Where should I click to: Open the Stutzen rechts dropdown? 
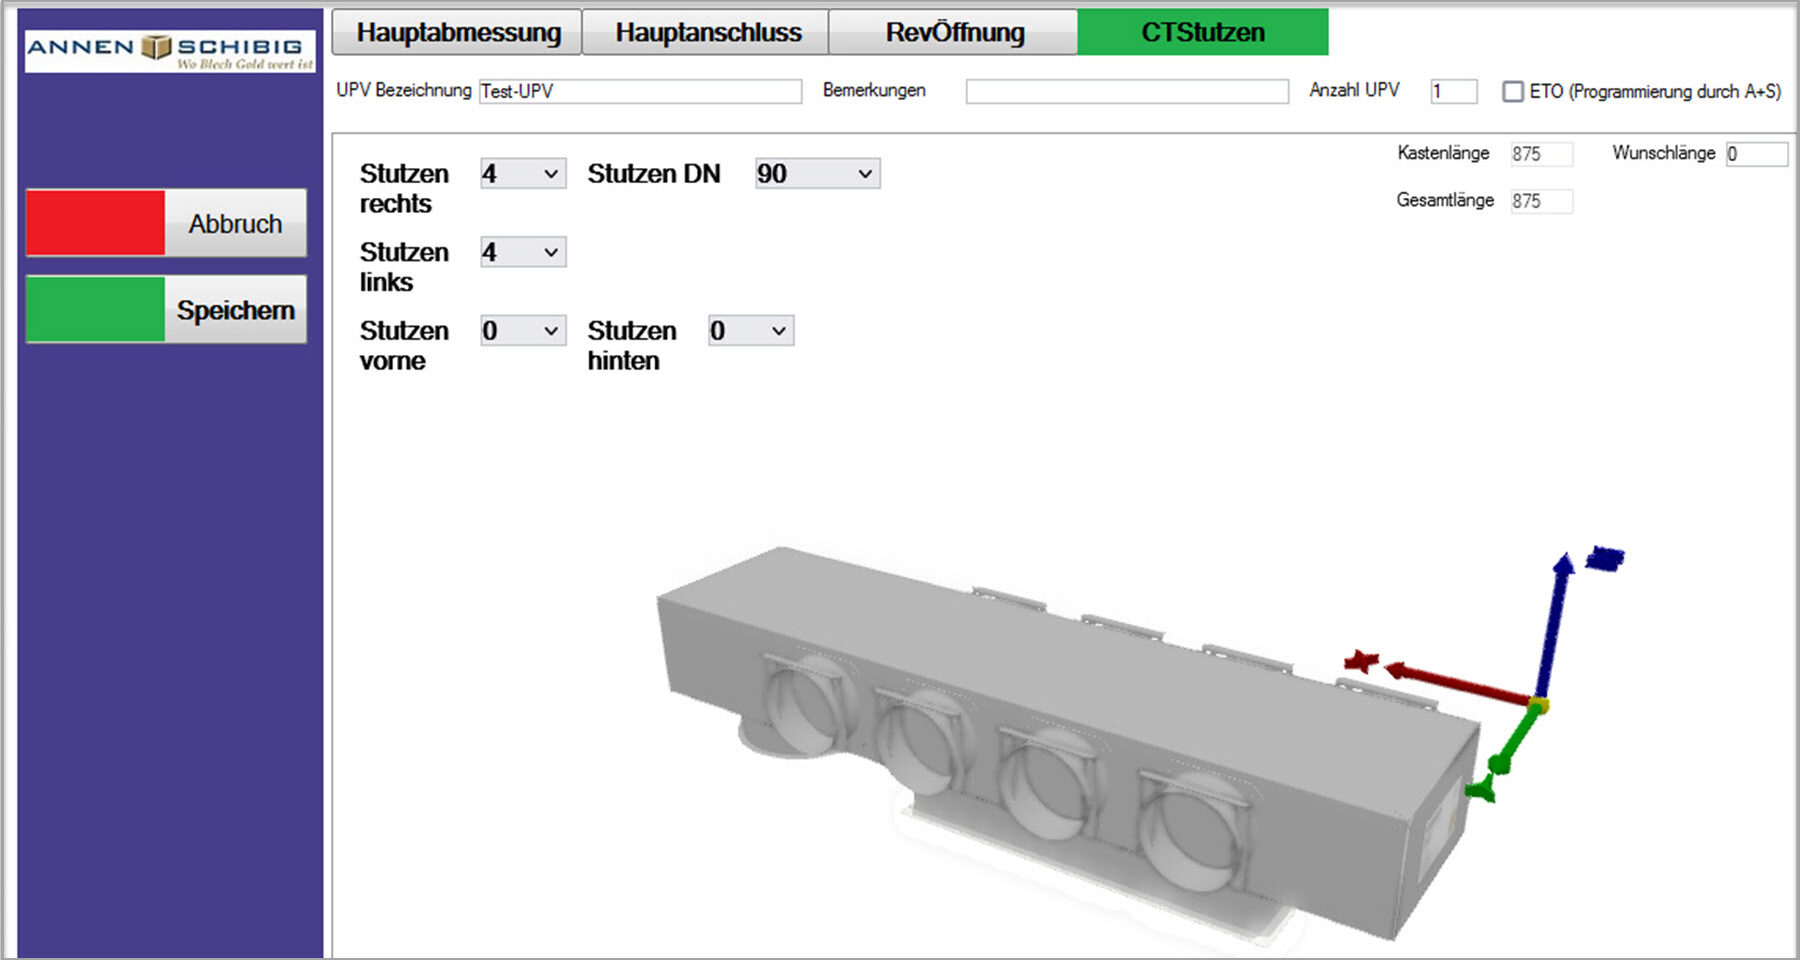click(523, 174)
